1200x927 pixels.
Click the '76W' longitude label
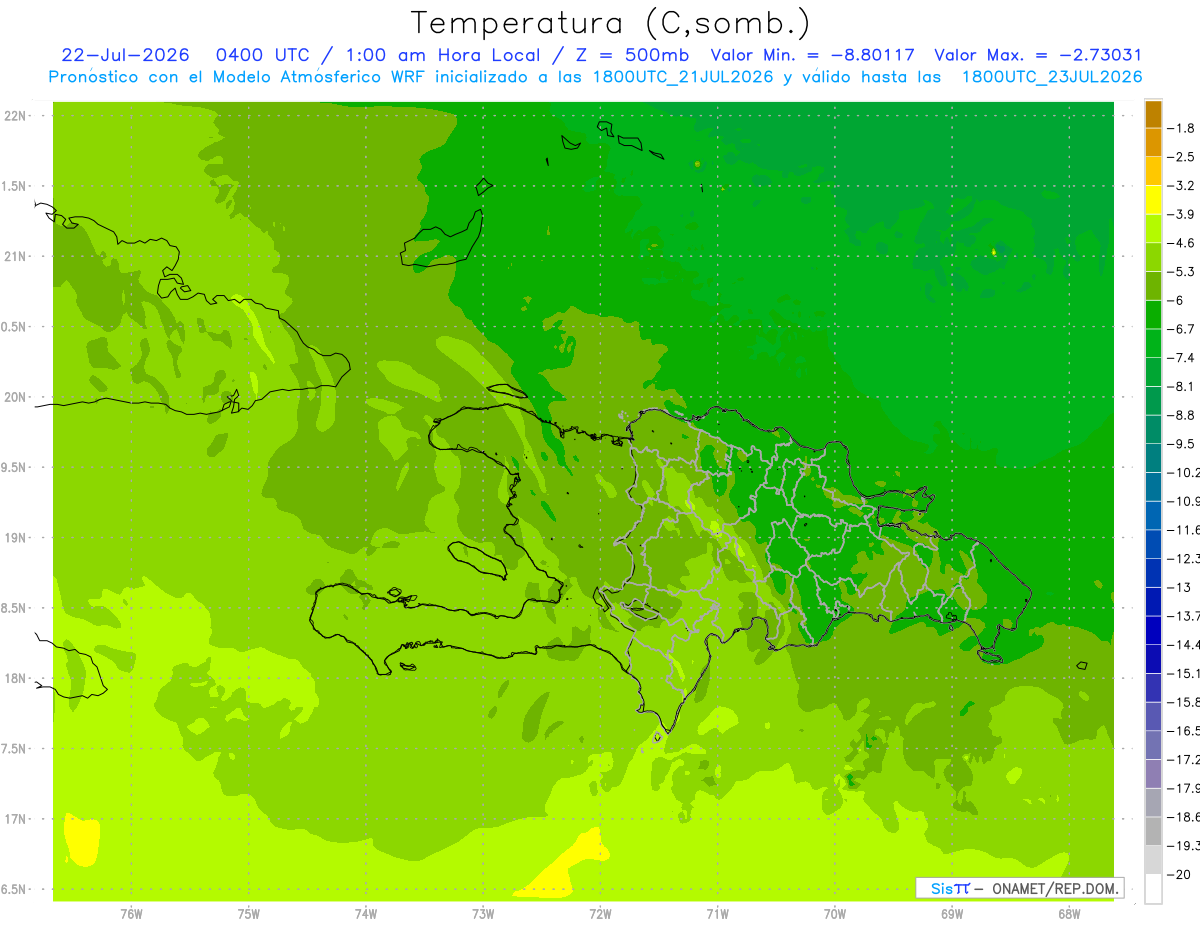[131, 913]
